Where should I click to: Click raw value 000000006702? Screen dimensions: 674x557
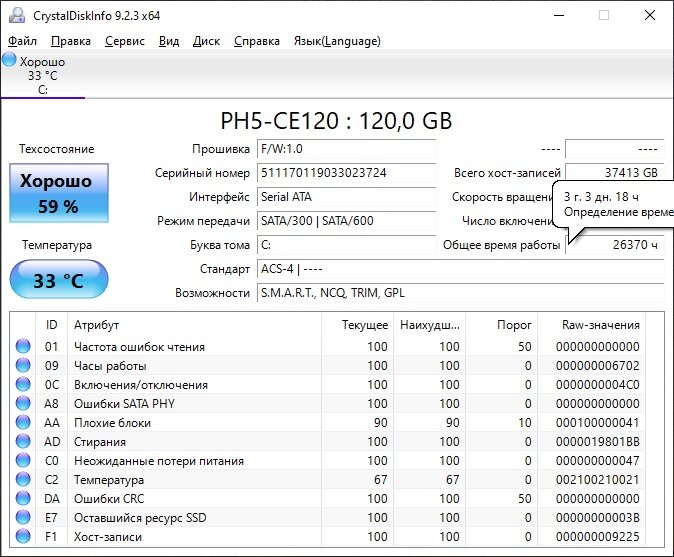tap(597, 366)
